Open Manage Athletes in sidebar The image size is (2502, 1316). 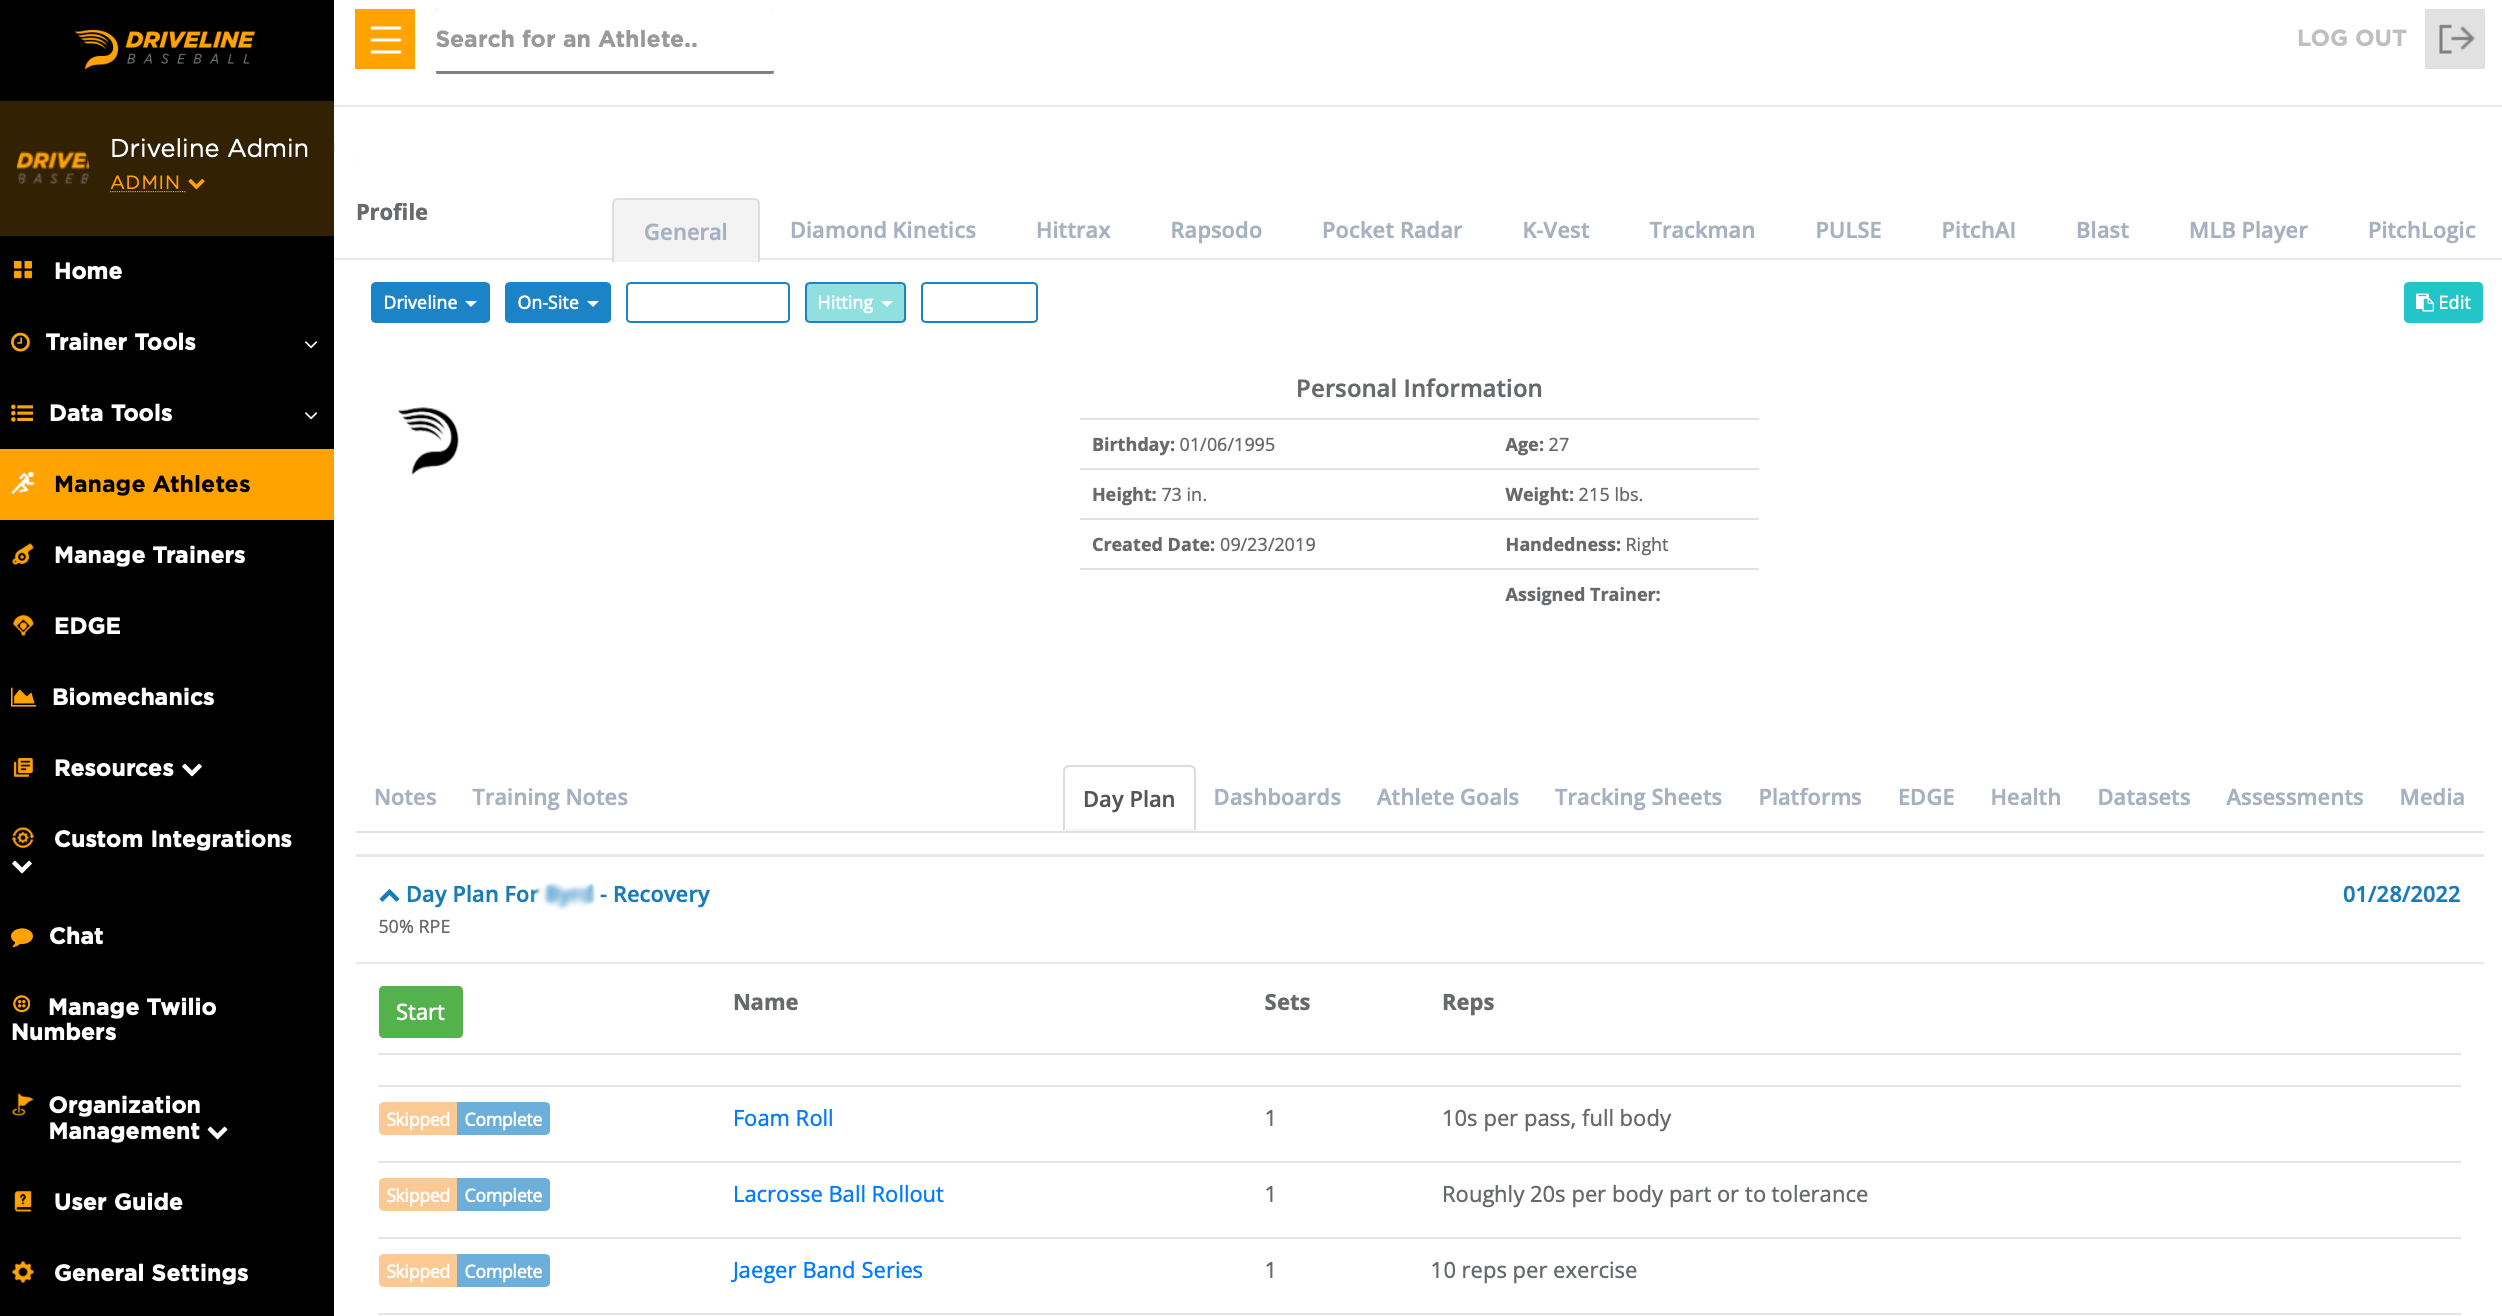[x=167, y=484]
